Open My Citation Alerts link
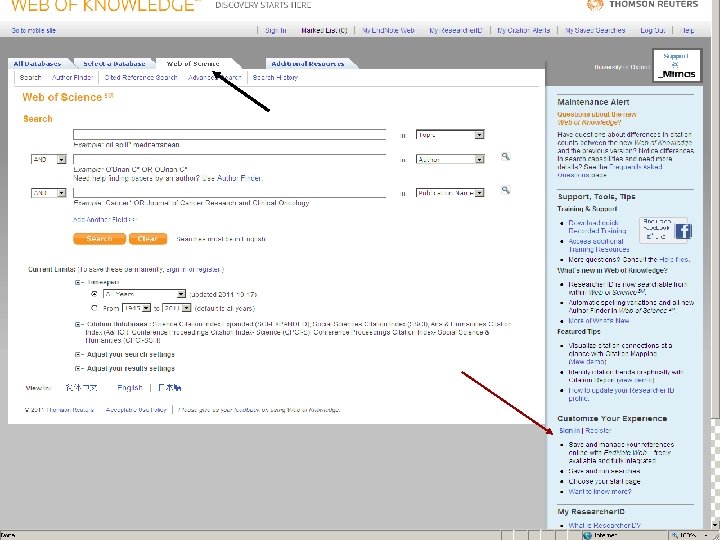Viewport: 720px width, 540px height. (x=523, y=30)
